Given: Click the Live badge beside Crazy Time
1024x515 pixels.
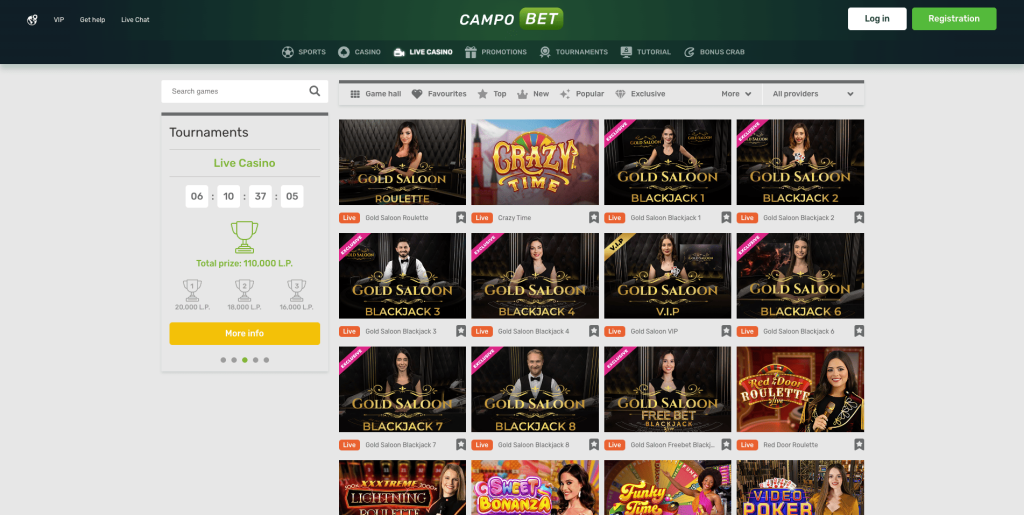Looking at the screenshot, I should (x=482, y=218).
